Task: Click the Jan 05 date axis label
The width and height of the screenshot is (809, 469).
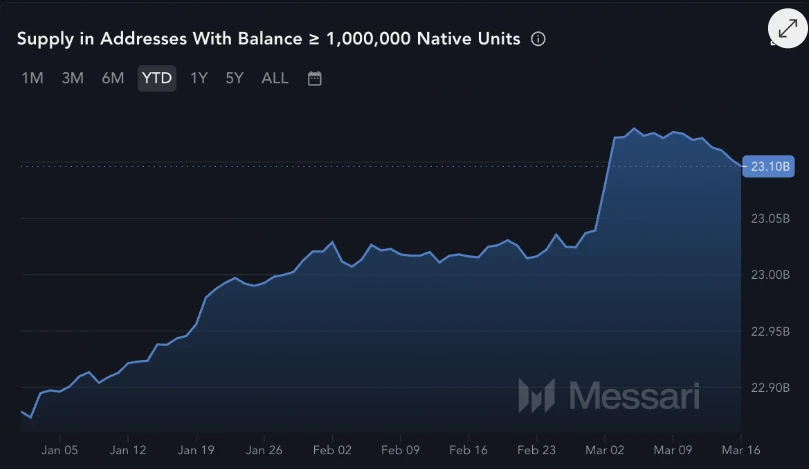Action: tap(59, 450)
